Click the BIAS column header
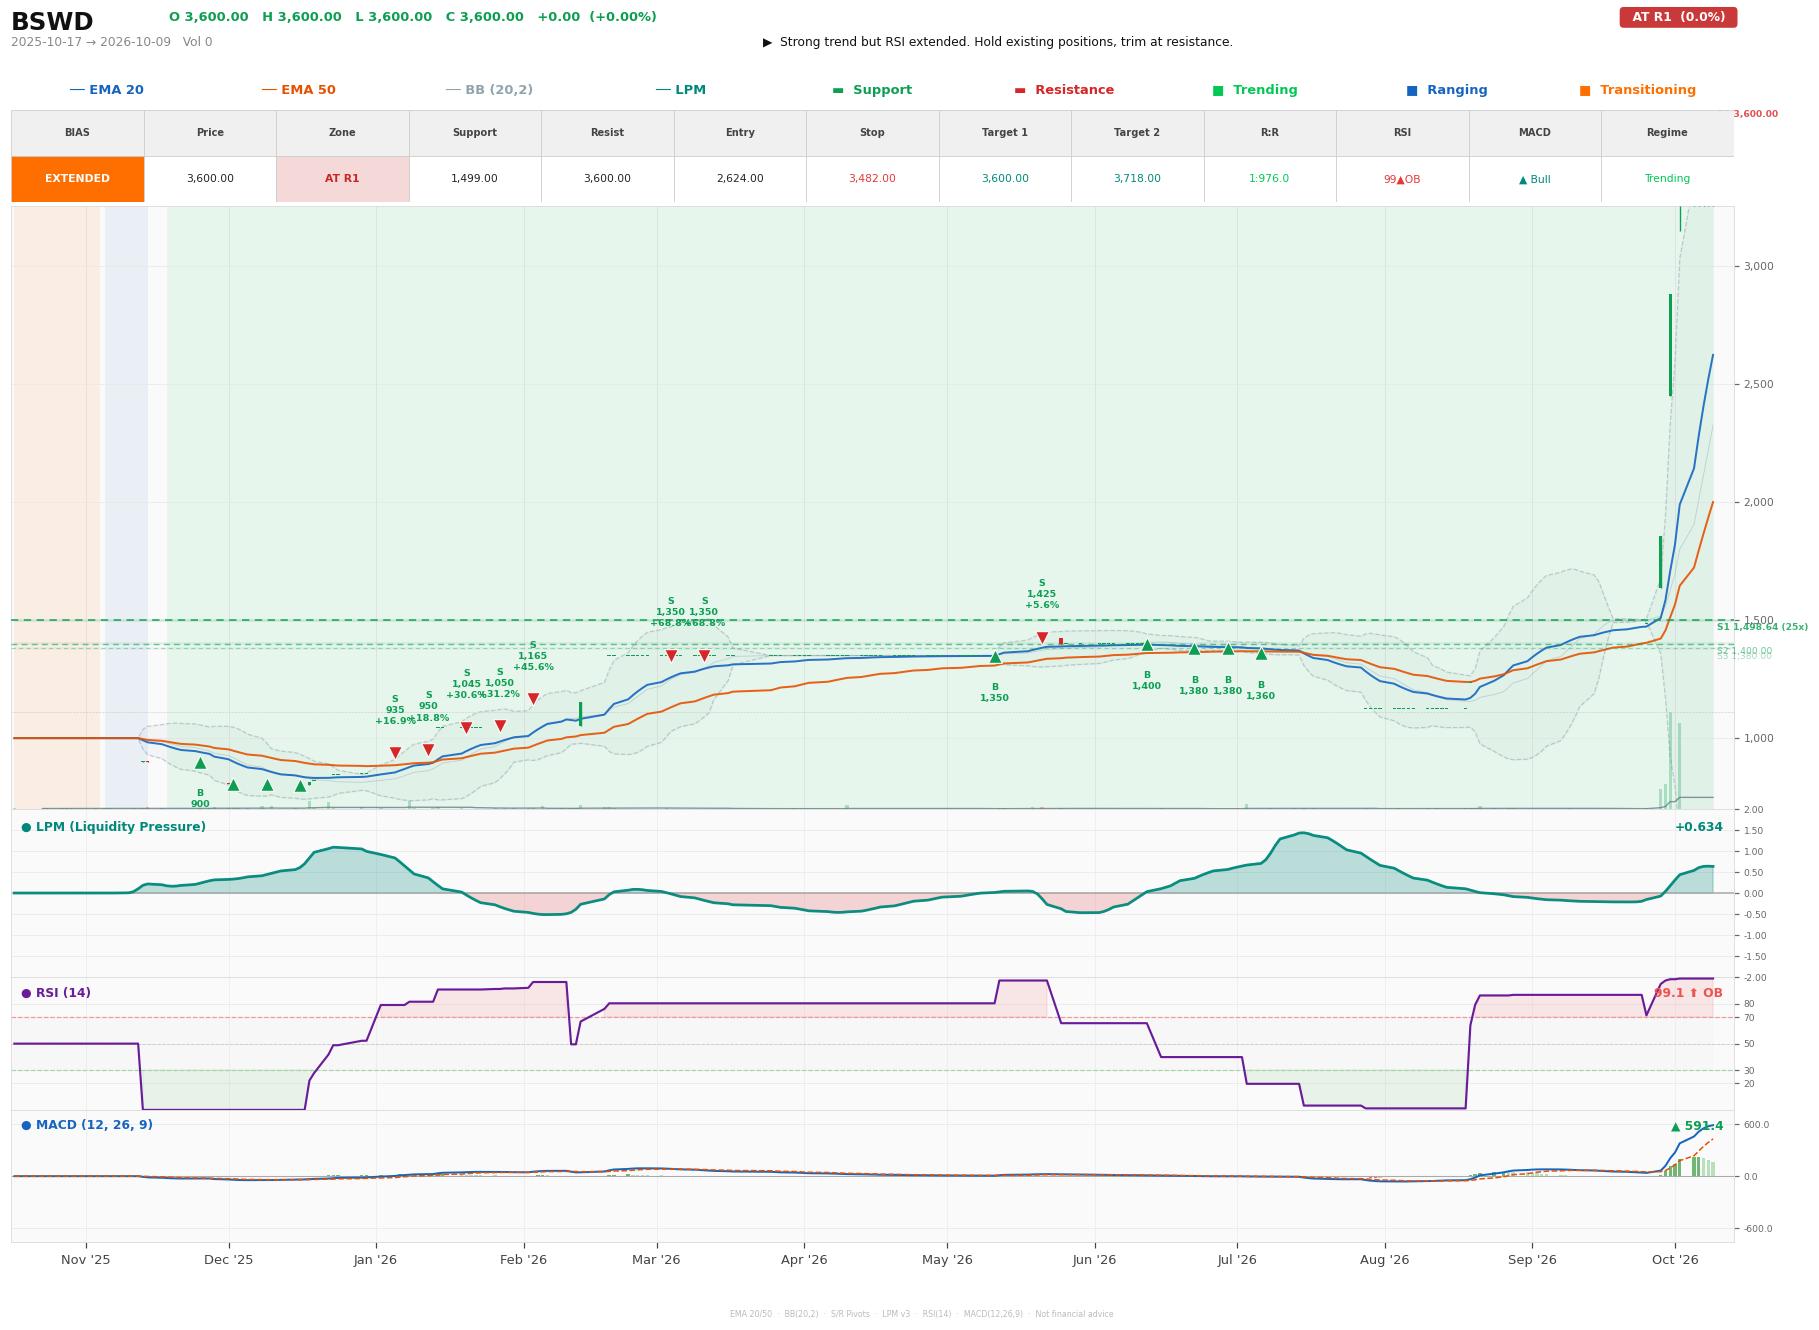 tap(77, 133)
